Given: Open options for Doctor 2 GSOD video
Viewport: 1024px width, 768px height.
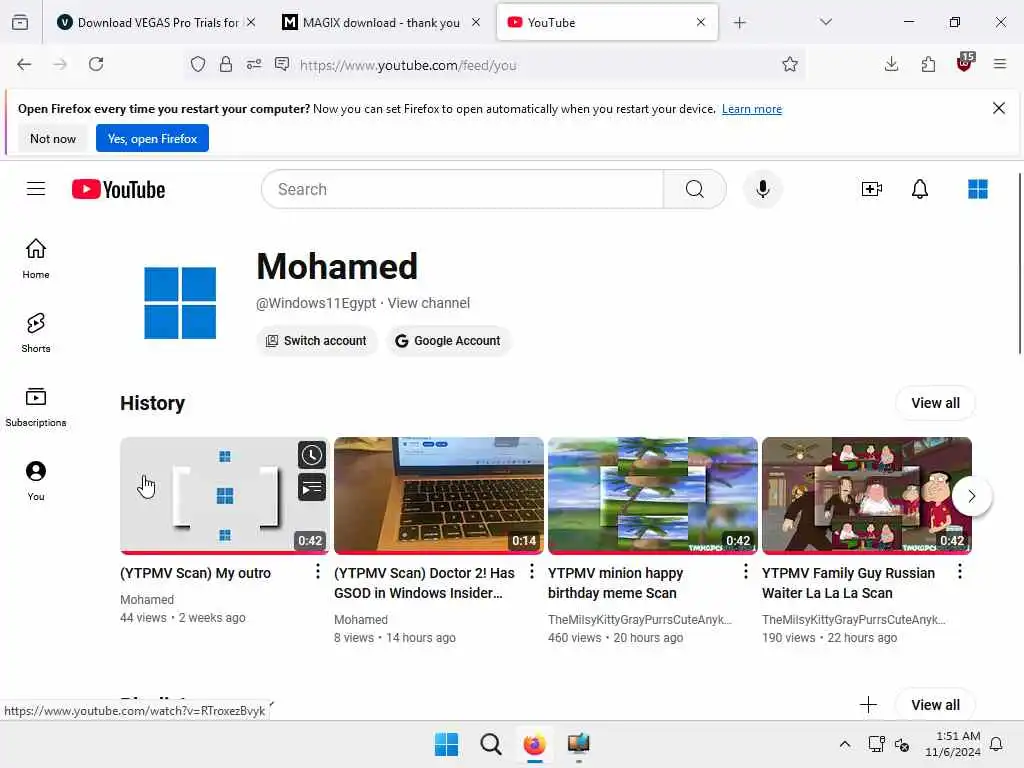Looking at the screenshot, I should [x=532, y=571].
